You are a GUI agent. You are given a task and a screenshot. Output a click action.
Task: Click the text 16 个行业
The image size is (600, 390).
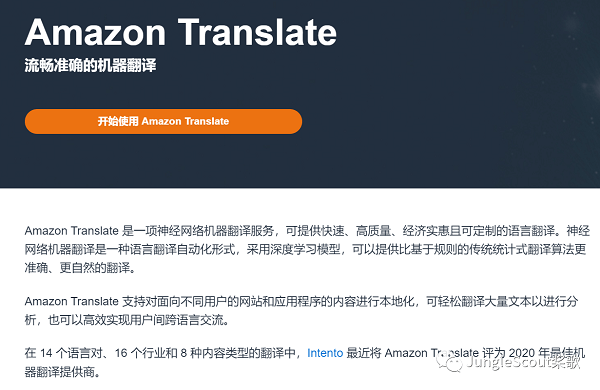click(140, 353)
